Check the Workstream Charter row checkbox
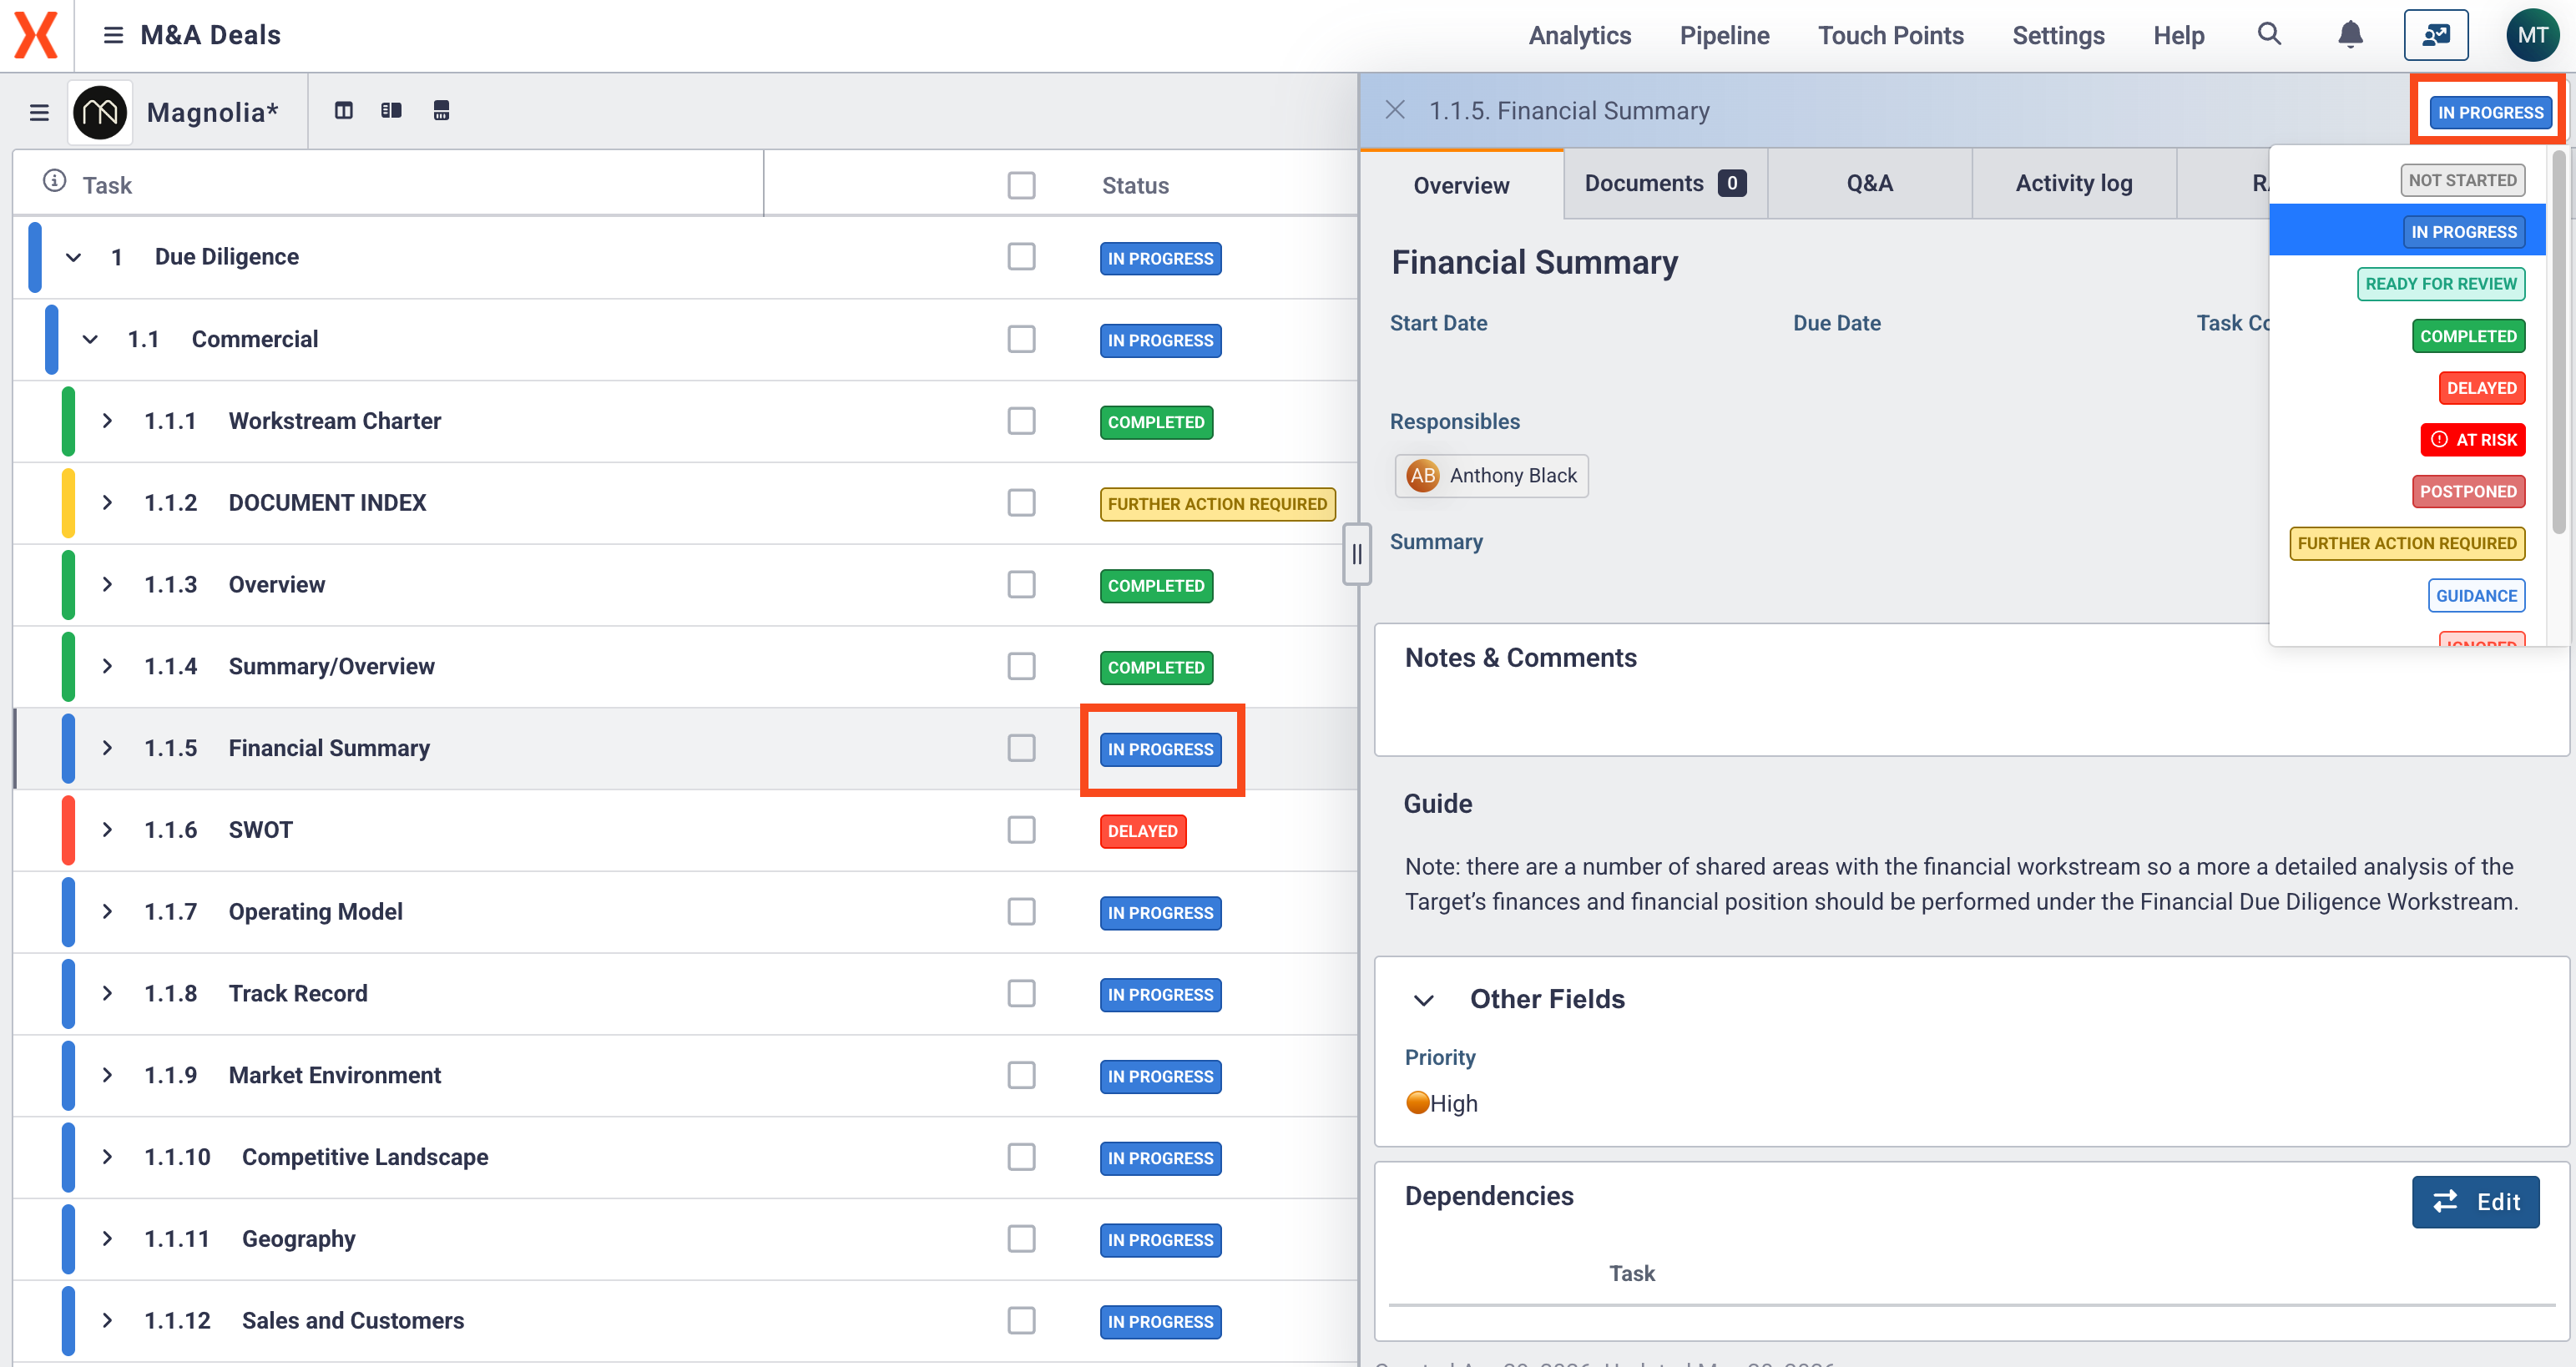2576x1367 pixels. click(x=1021, y=421)
